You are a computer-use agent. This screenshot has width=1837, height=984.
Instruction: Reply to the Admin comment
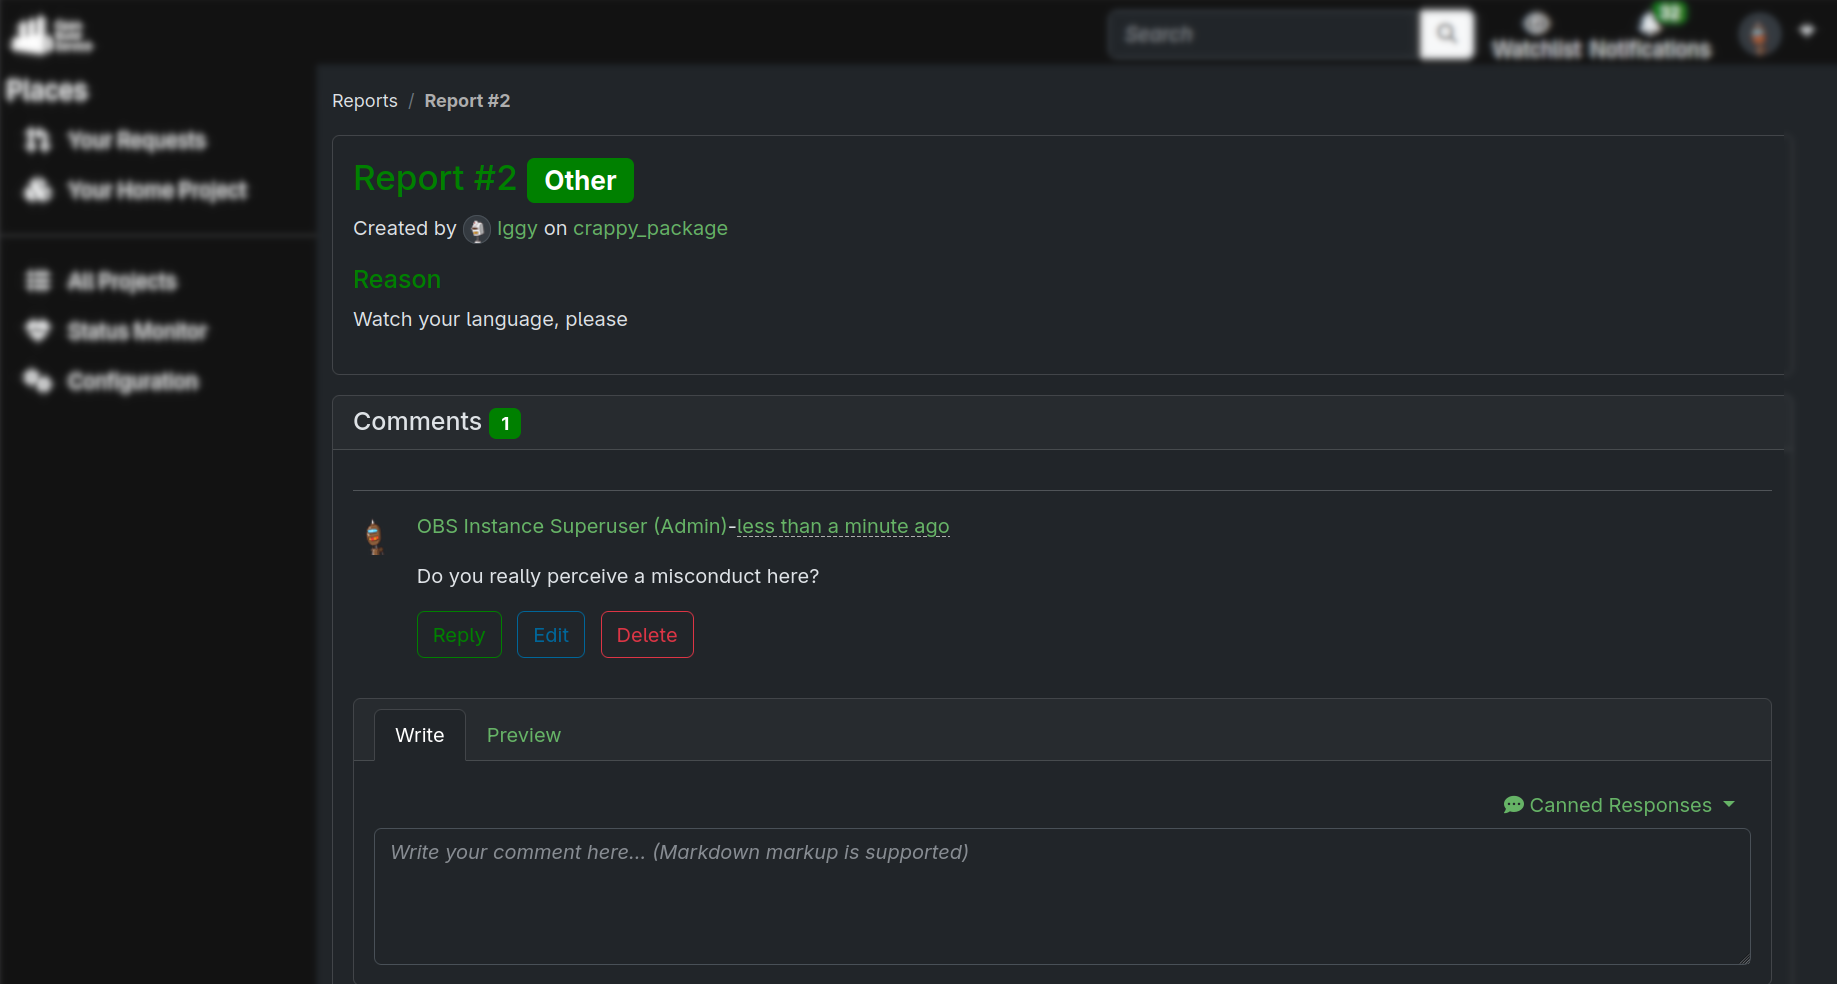[x=459, y=635]
